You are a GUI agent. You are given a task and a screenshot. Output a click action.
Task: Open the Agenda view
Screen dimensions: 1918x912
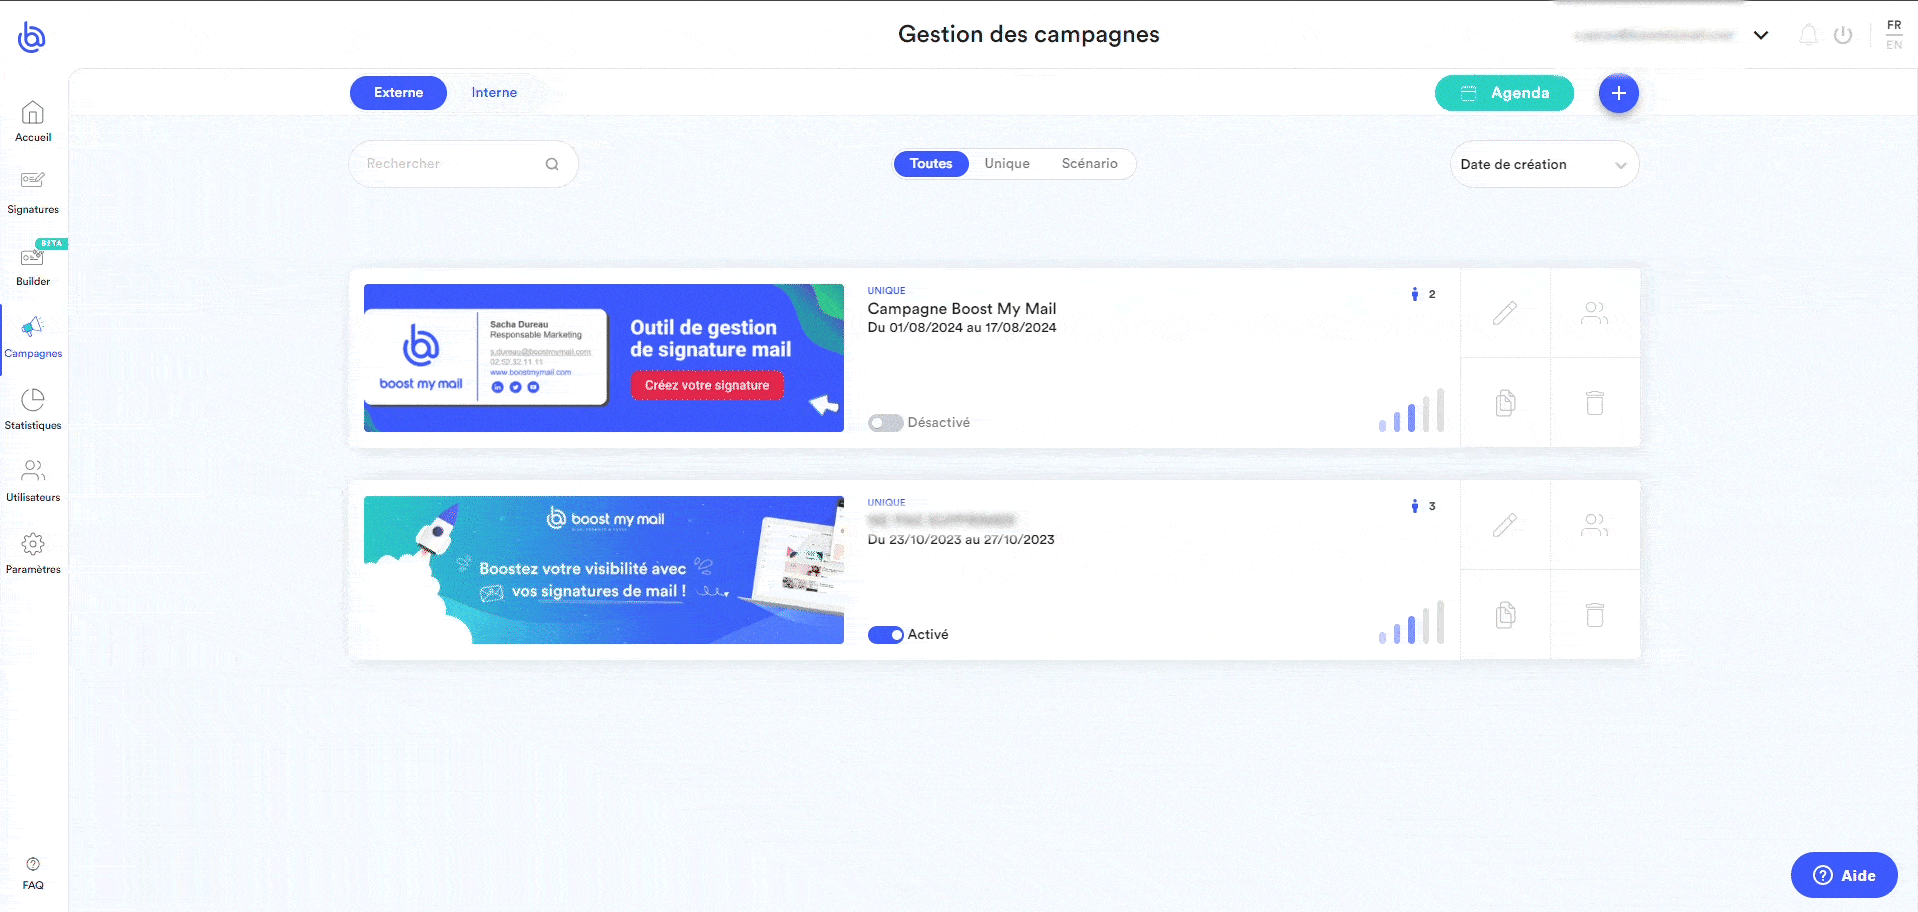tap(1504, 93)
